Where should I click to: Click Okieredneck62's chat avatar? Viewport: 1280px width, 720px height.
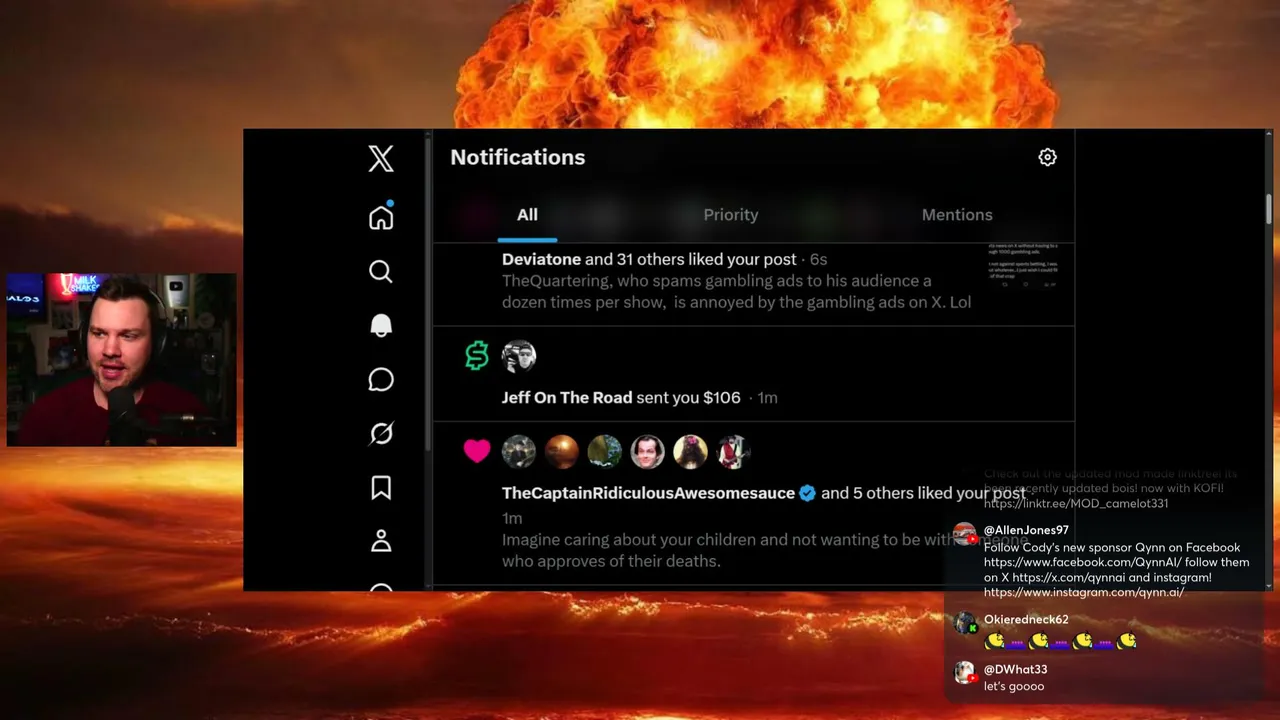pyautogui.click(x=964, y=624)
